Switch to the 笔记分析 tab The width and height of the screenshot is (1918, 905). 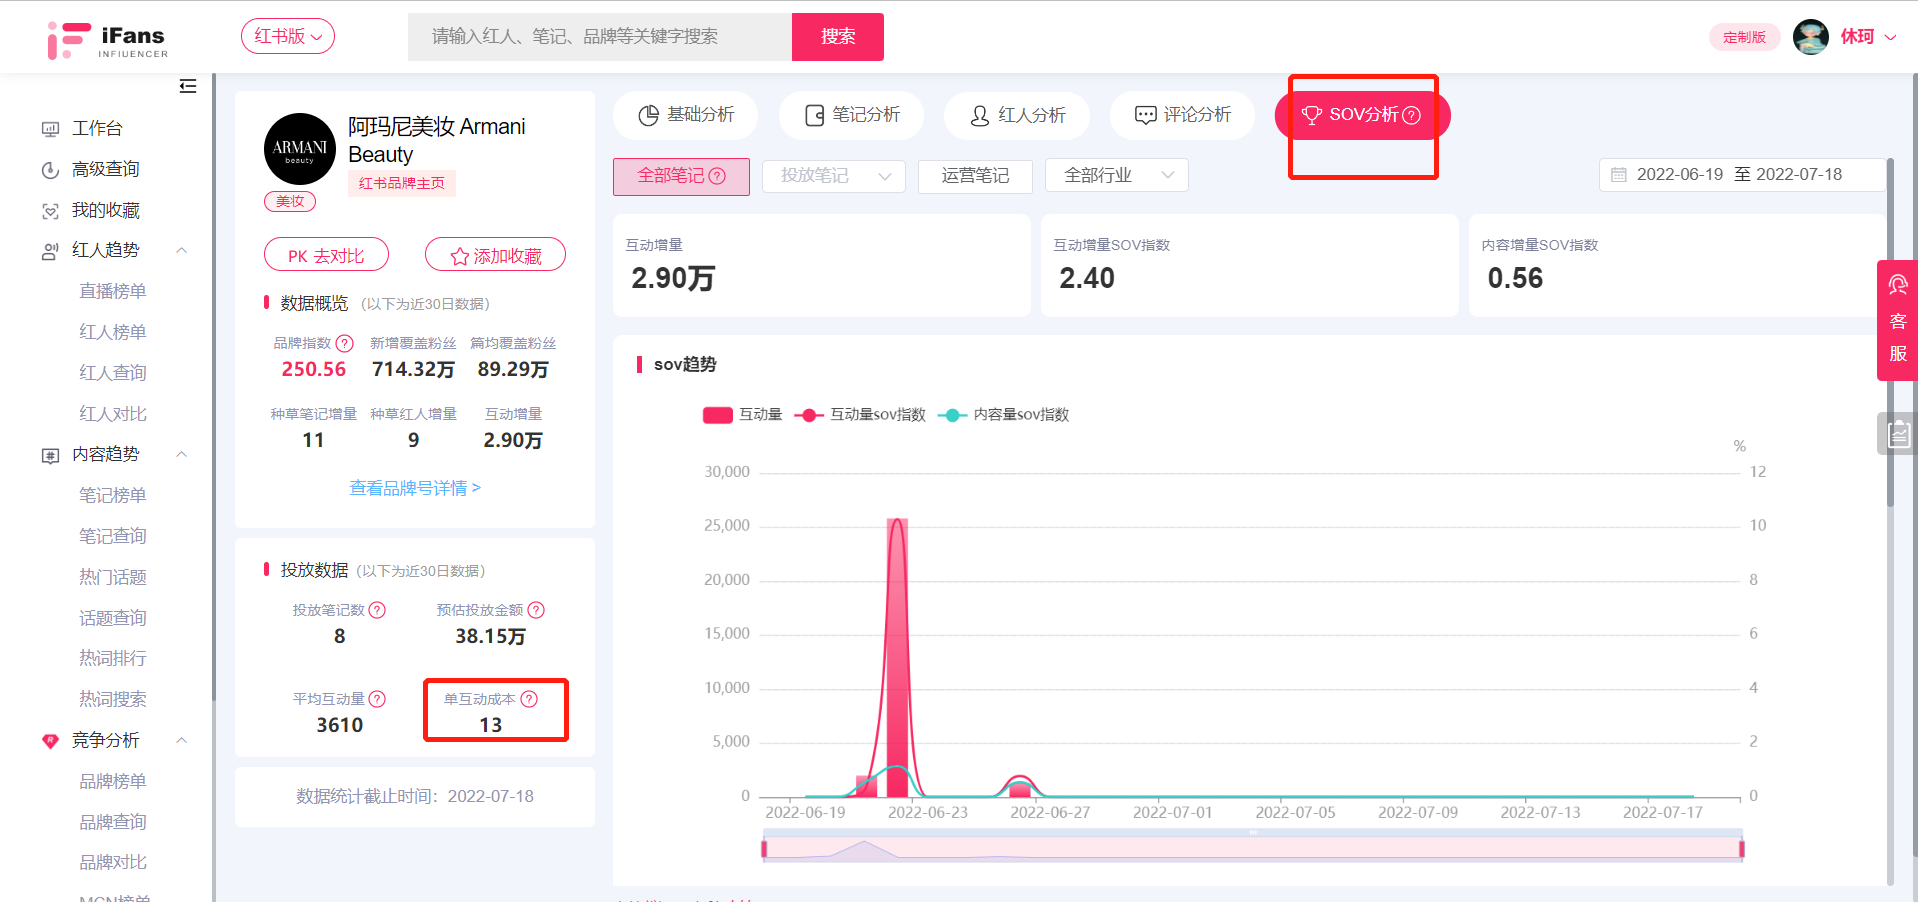click(851, 115)
